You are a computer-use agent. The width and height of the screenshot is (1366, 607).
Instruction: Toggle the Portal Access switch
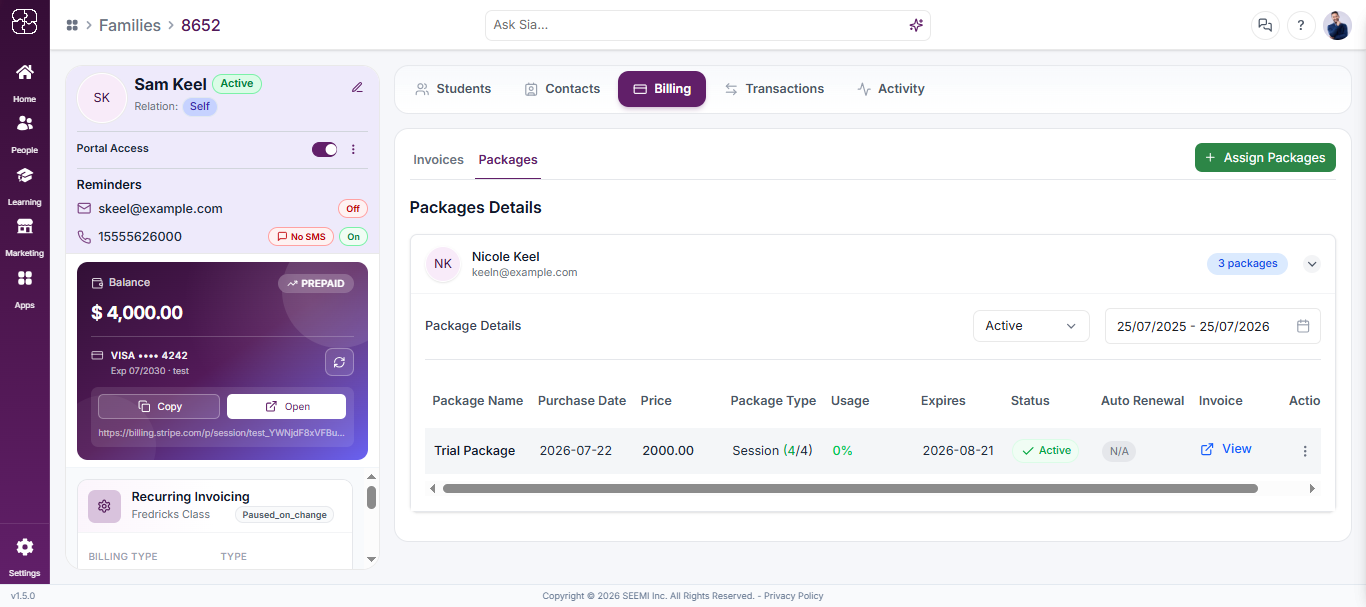[325, 149]
